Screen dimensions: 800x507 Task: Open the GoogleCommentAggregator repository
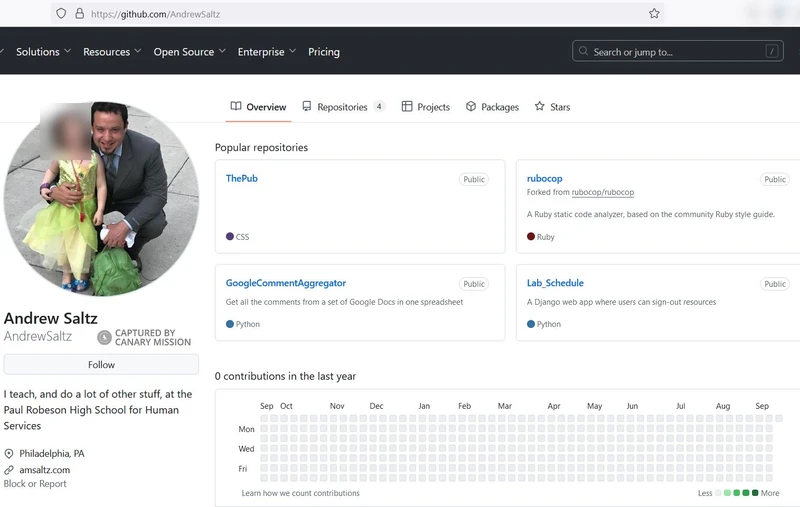click(x=286, y=283)
